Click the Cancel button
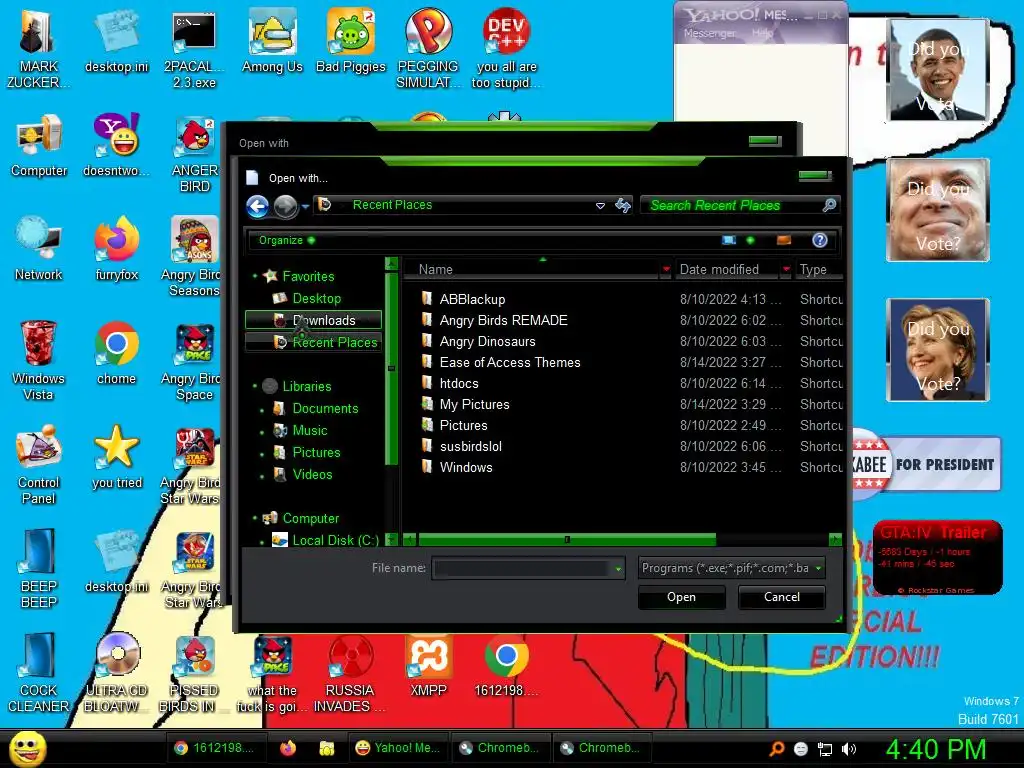Image resolution: width=1024 pixels, height=768 pixels. coord(782,597)
